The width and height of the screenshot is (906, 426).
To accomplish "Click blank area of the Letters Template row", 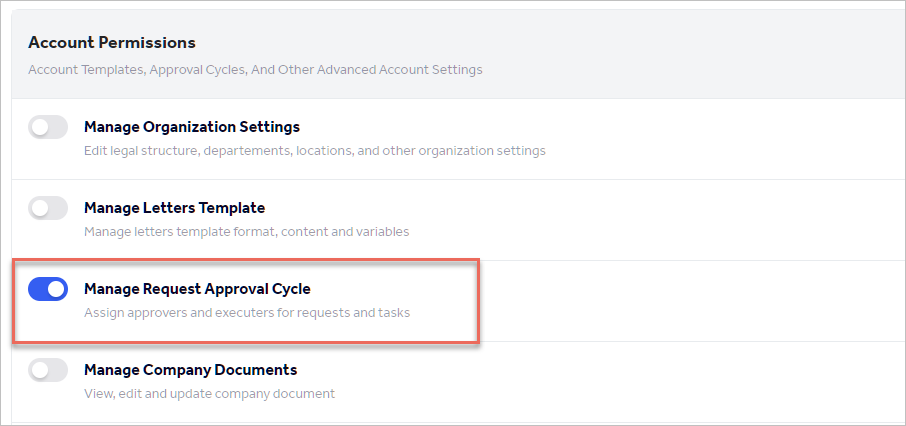I will [720, 220].
